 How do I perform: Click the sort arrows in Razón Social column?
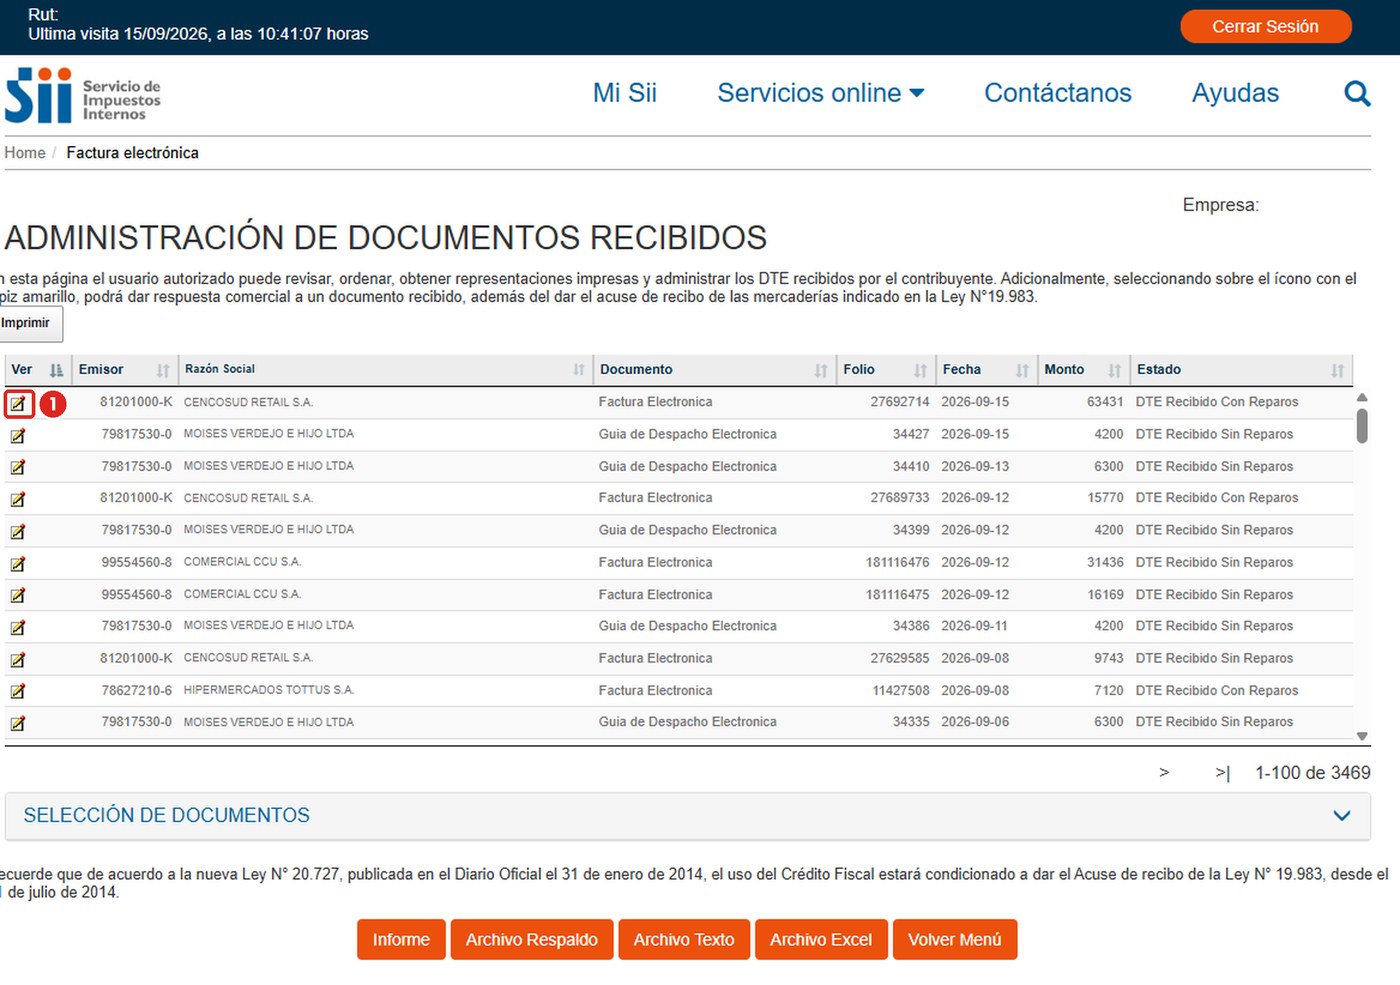tap(579, 370)
